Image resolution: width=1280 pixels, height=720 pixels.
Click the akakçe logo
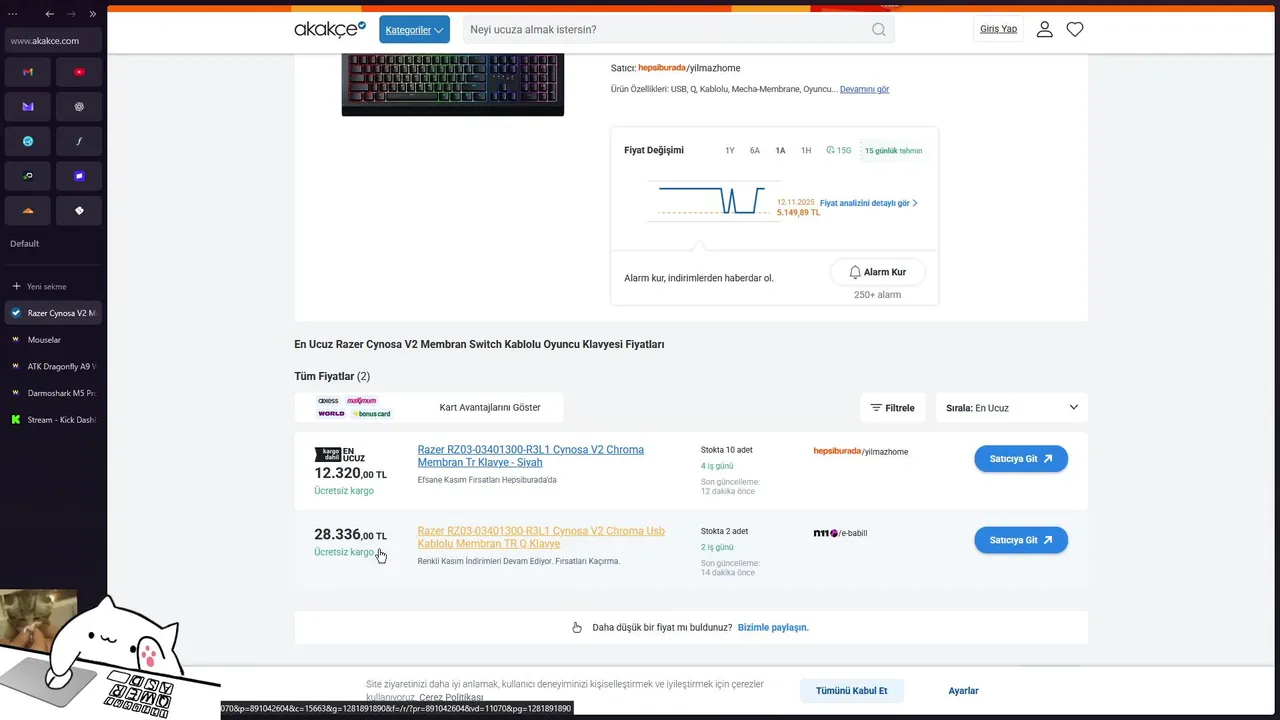(x=330, y=29)
